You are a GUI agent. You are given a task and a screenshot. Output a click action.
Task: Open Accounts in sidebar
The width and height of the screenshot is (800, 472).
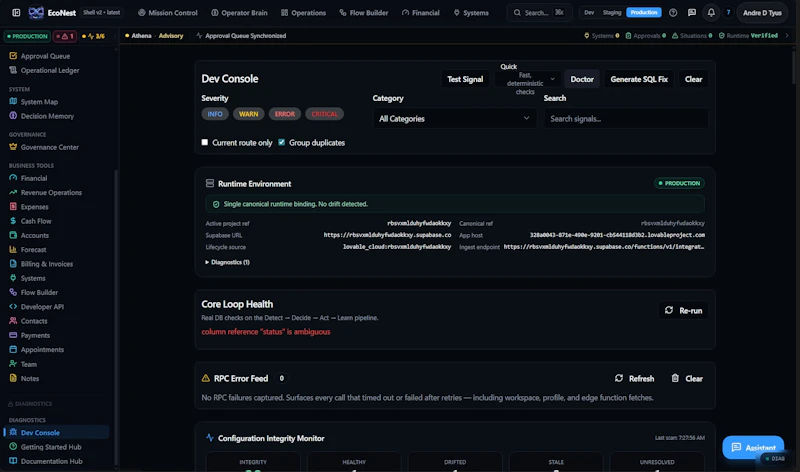30,235
